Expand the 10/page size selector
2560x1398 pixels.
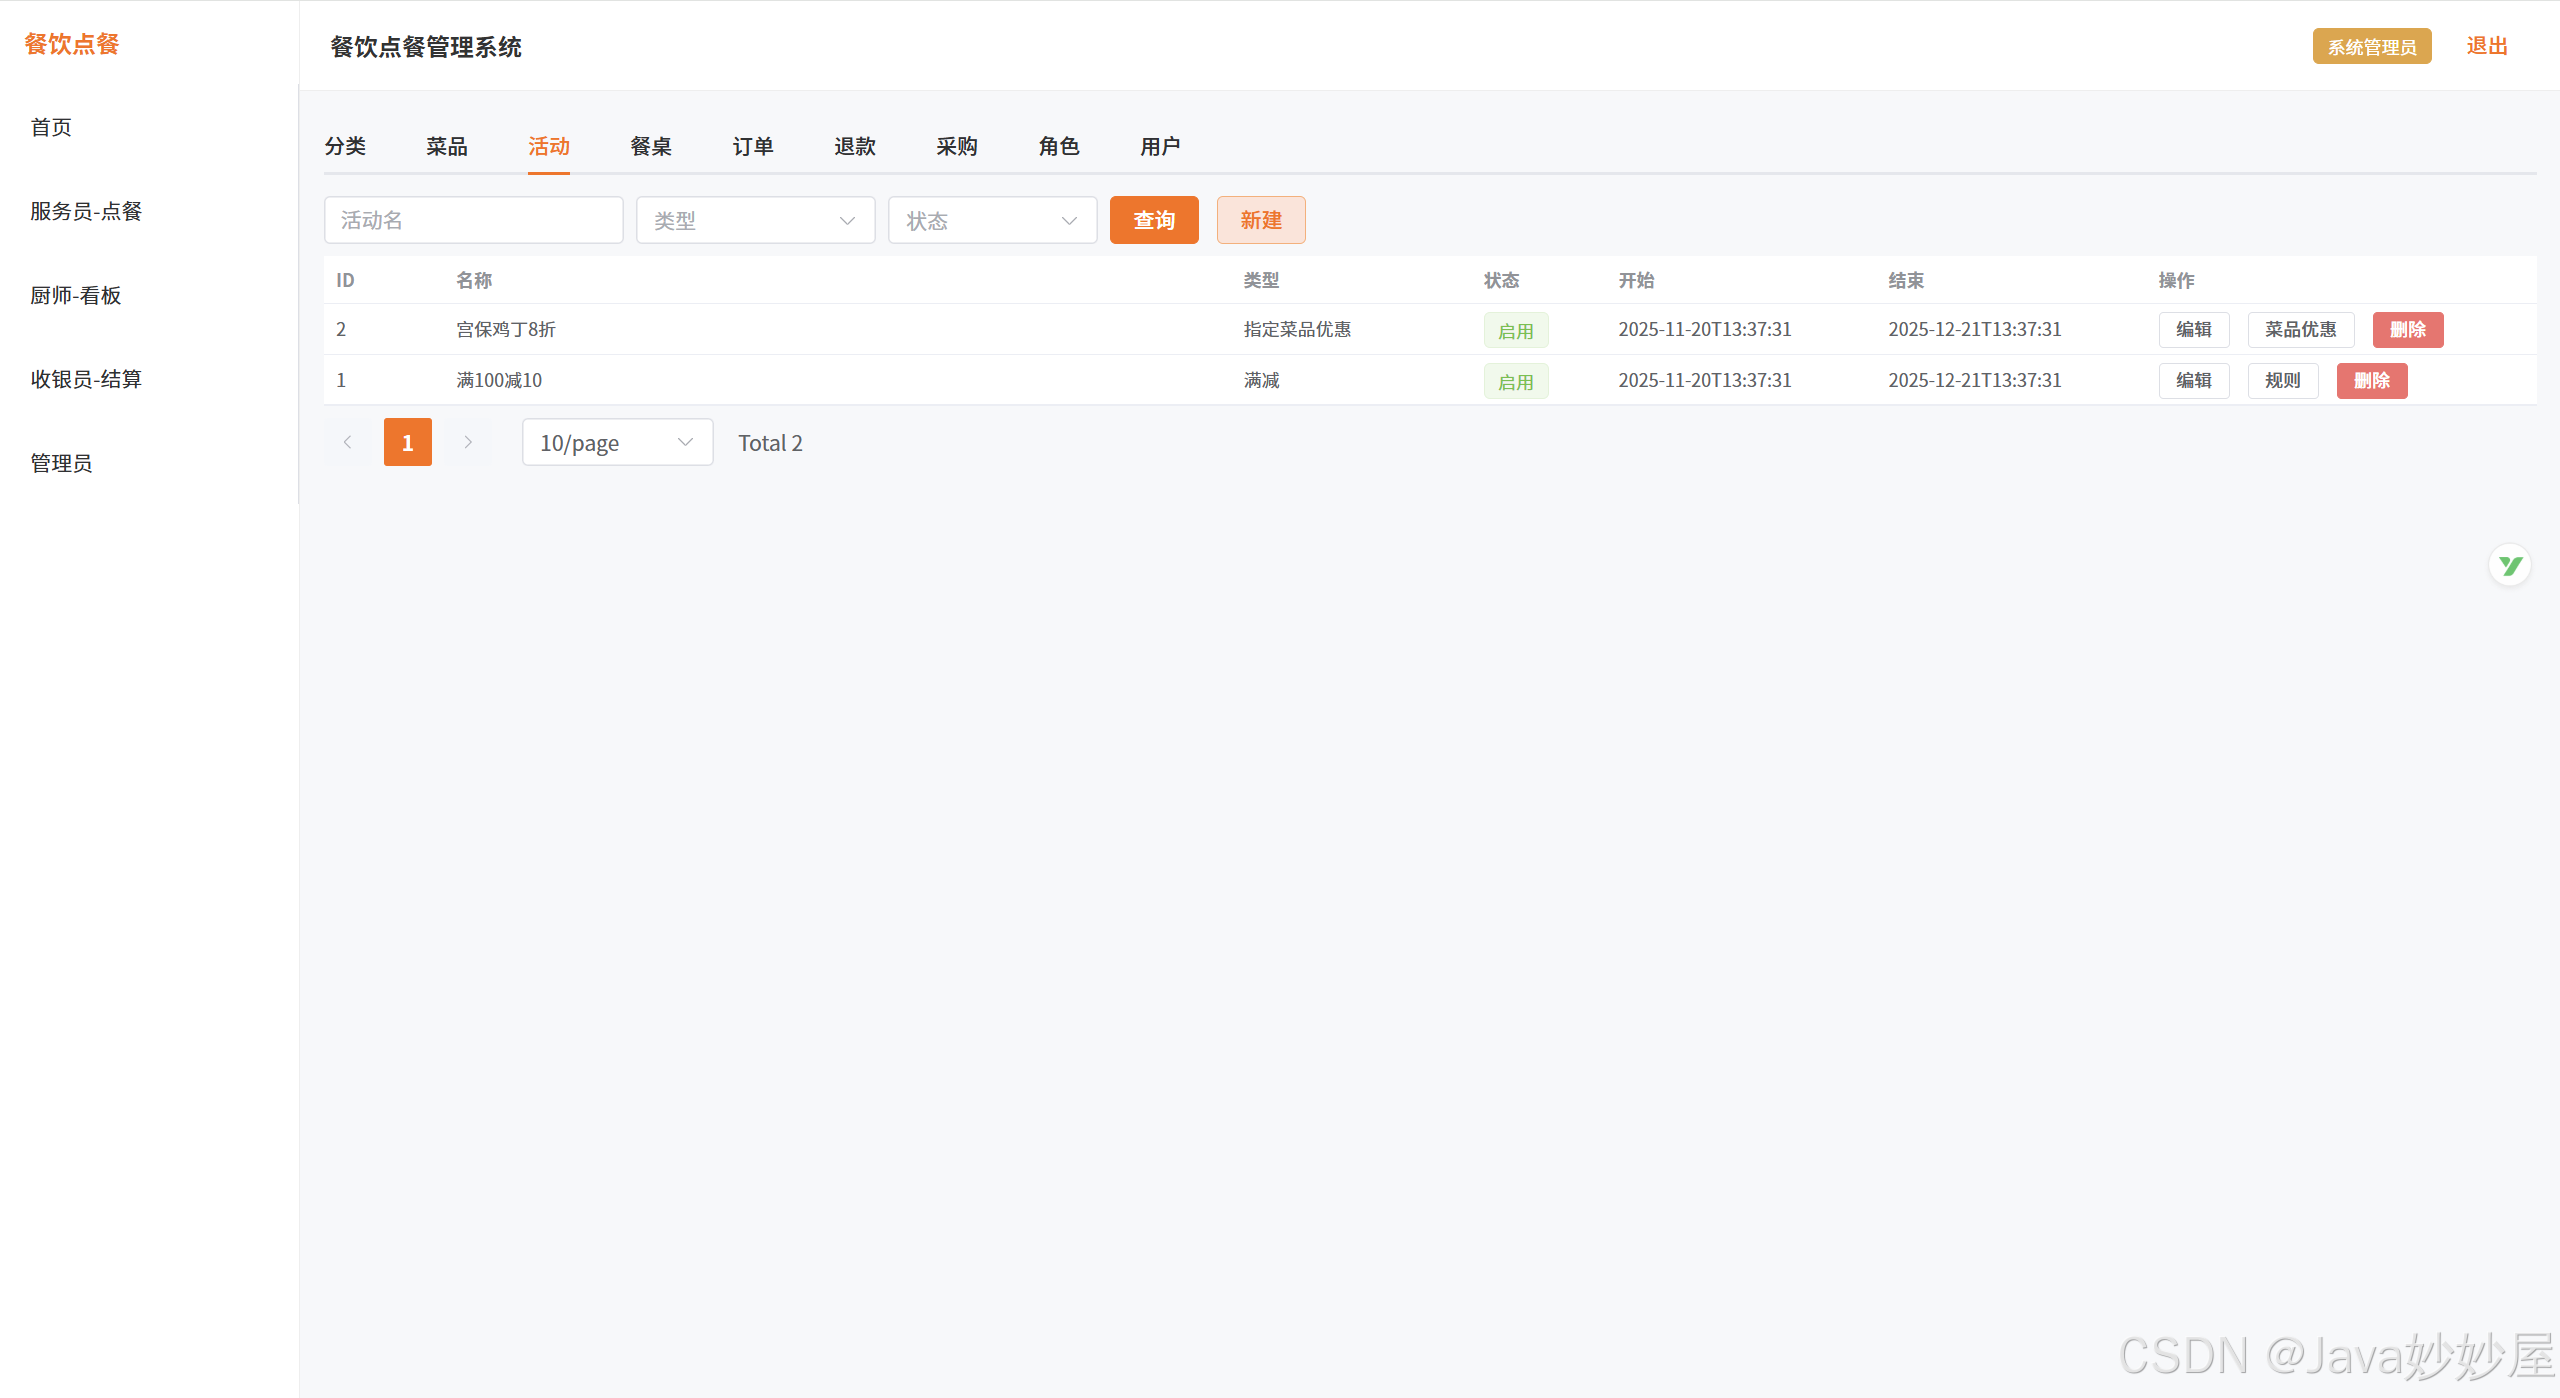coord(617,442)
